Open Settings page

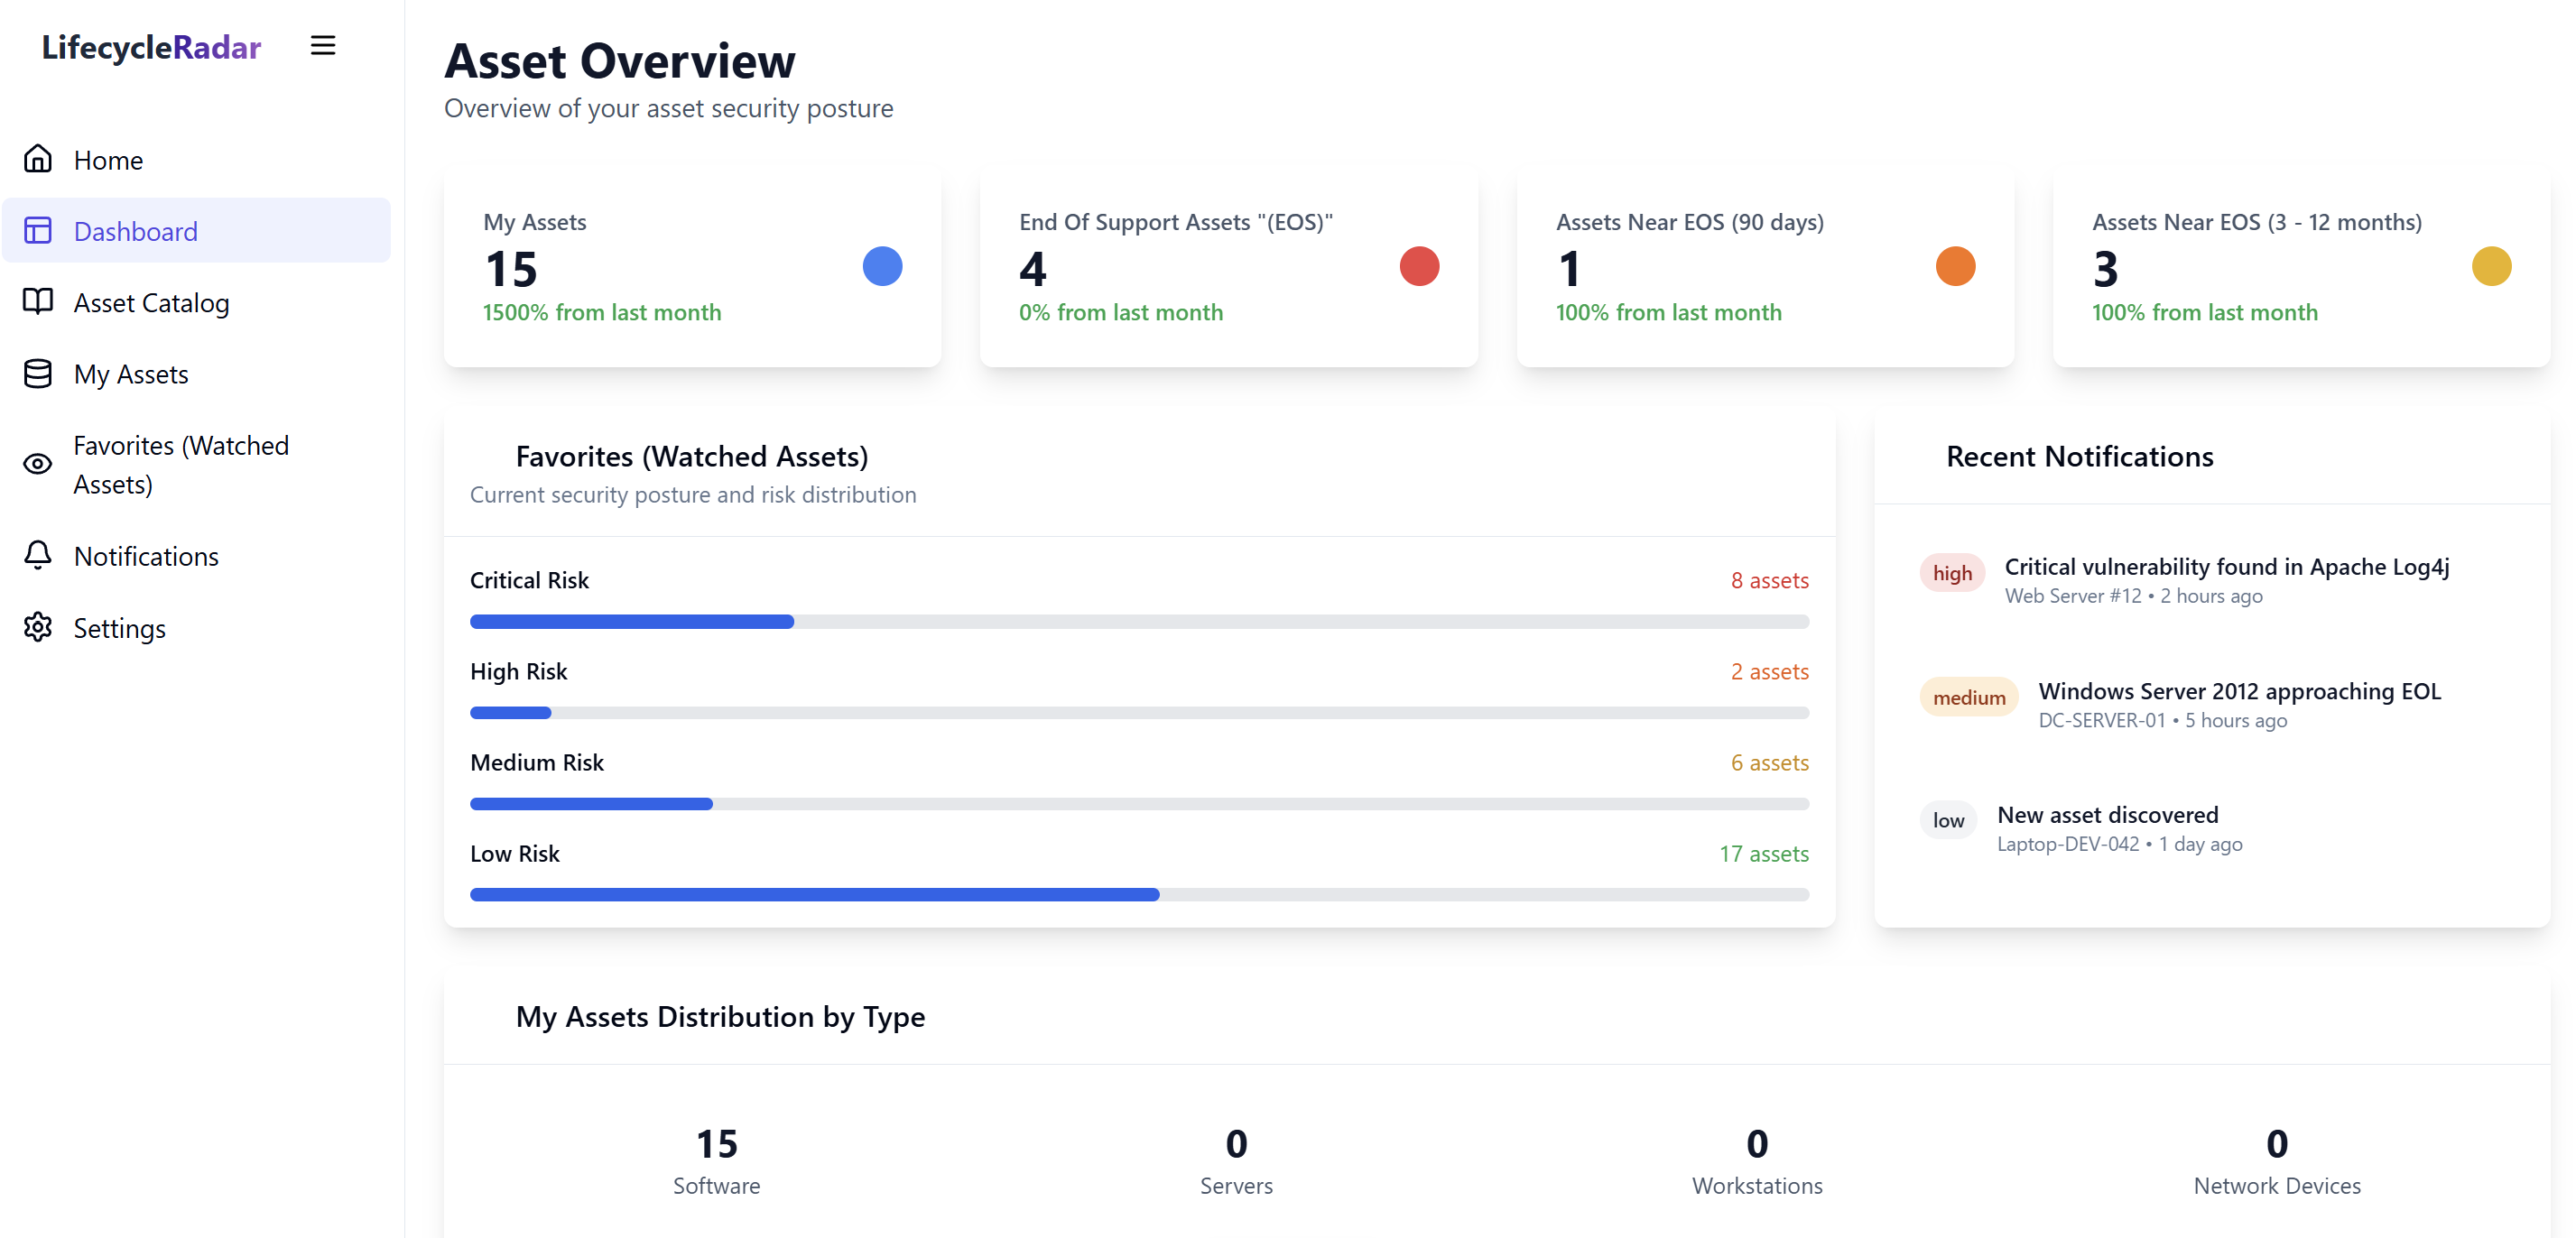(196, 628)
